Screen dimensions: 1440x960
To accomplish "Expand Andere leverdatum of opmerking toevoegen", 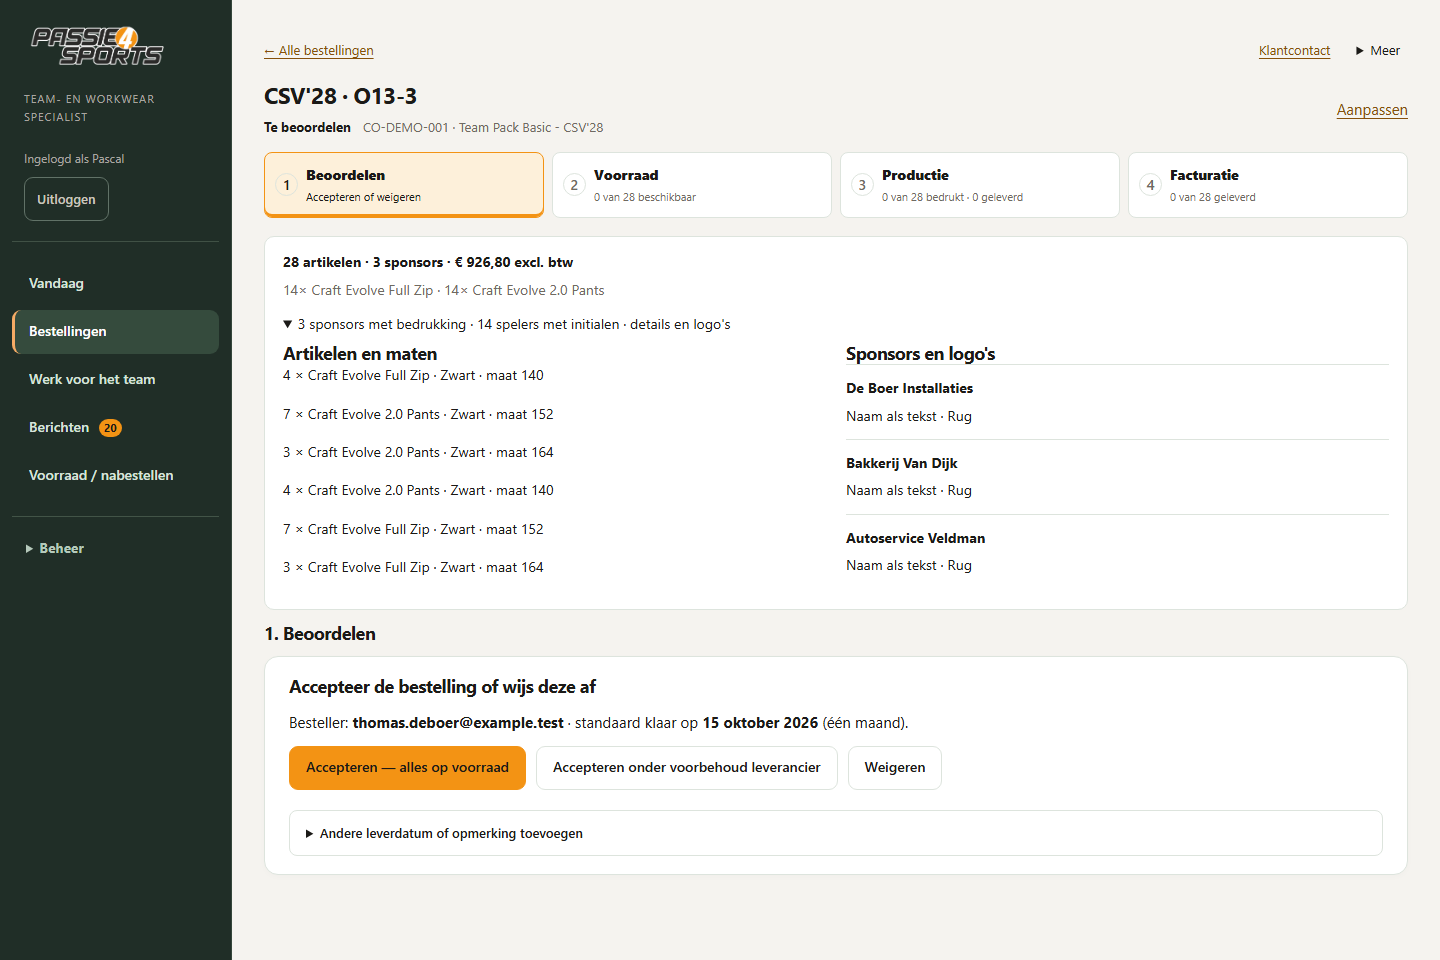I will point(836,833).
